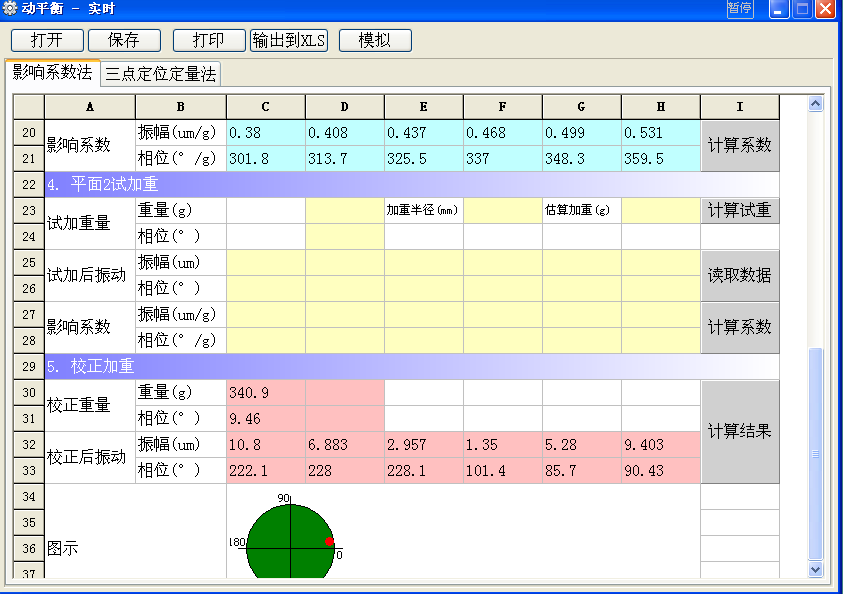The height and width of the screenshot is (594, 843).
Task: Select column H header
Action: [x=661, y=107]
